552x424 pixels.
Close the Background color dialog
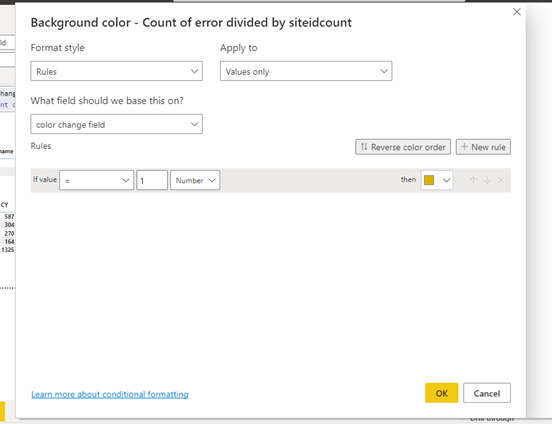click(x=516, y=12)
